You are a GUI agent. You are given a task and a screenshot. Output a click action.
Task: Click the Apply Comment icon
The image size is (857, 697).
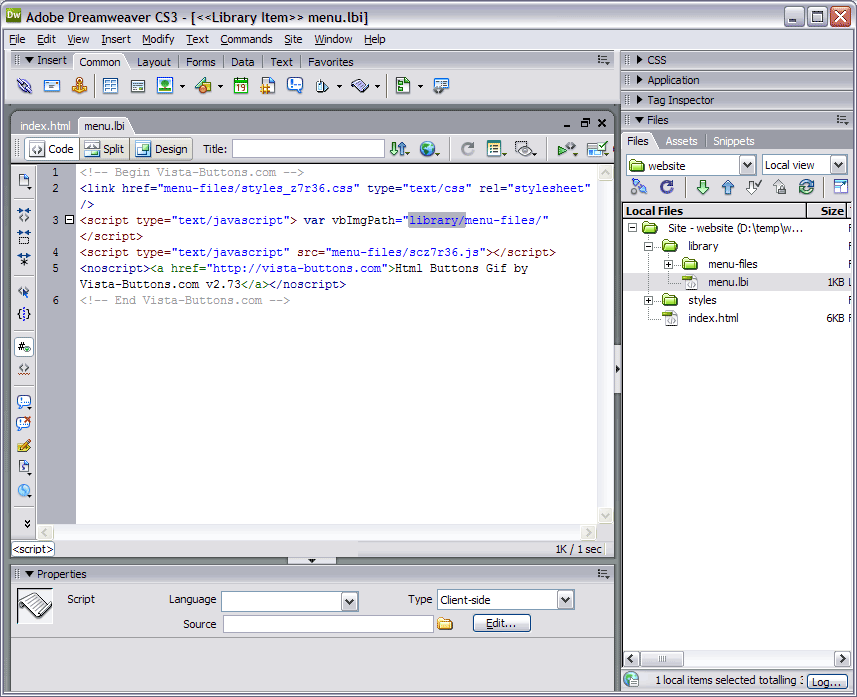(24, 402)
